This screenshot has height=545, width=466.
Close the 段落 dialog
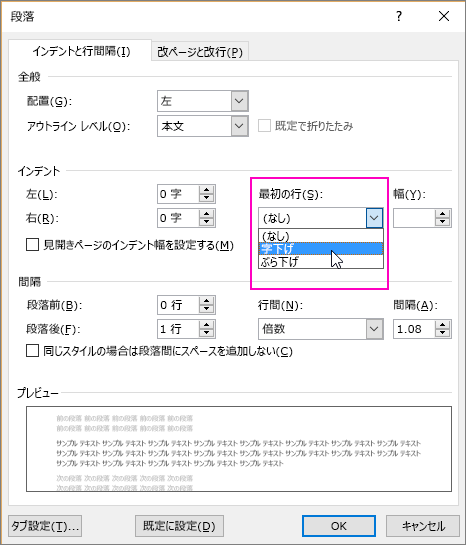pos(444,16)
